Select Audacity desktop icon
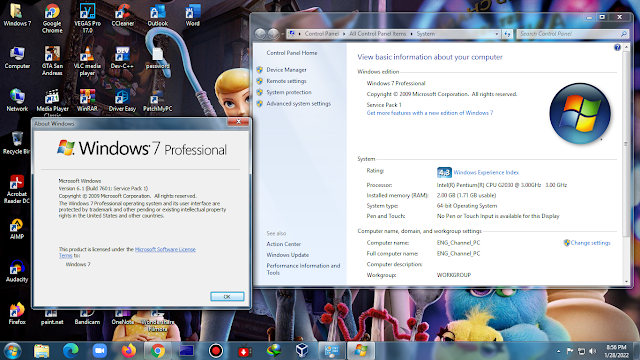Image resolution: width=640 pixels, height=360 pixels. pyautogui.click(x=17, y=271)
